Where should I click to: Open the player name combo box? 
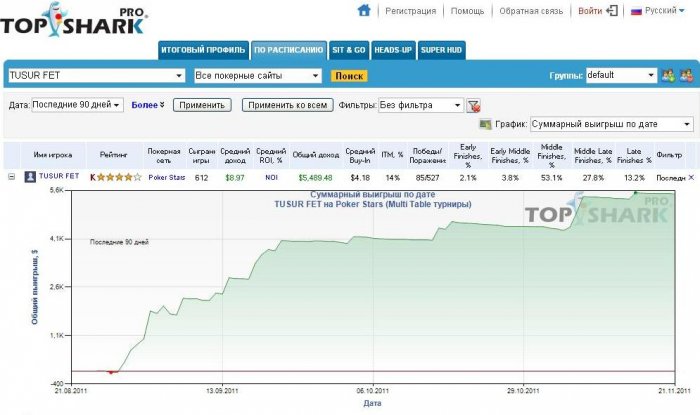pyautogui.click(x=96, y=75)
